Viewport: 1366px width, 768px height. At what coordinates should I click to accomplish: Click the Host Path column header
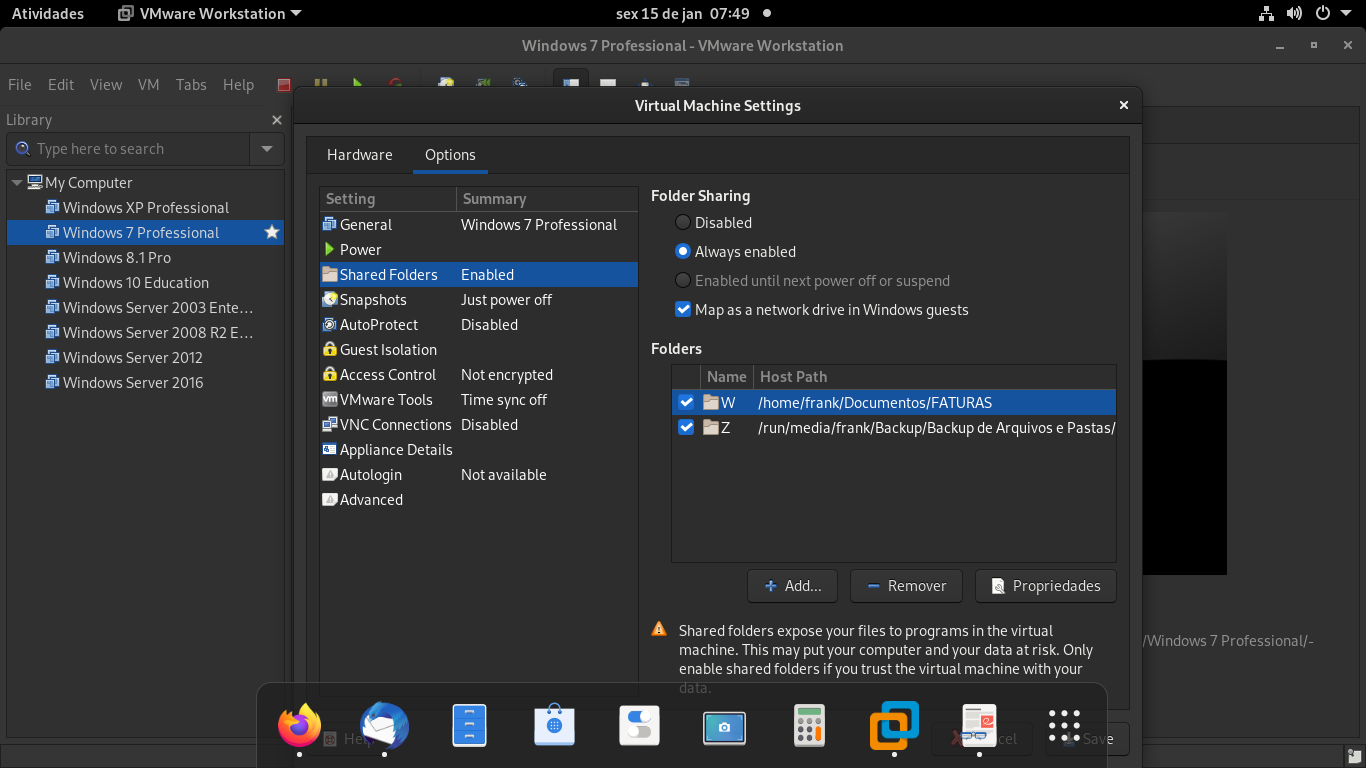click(x=934, y=377)
